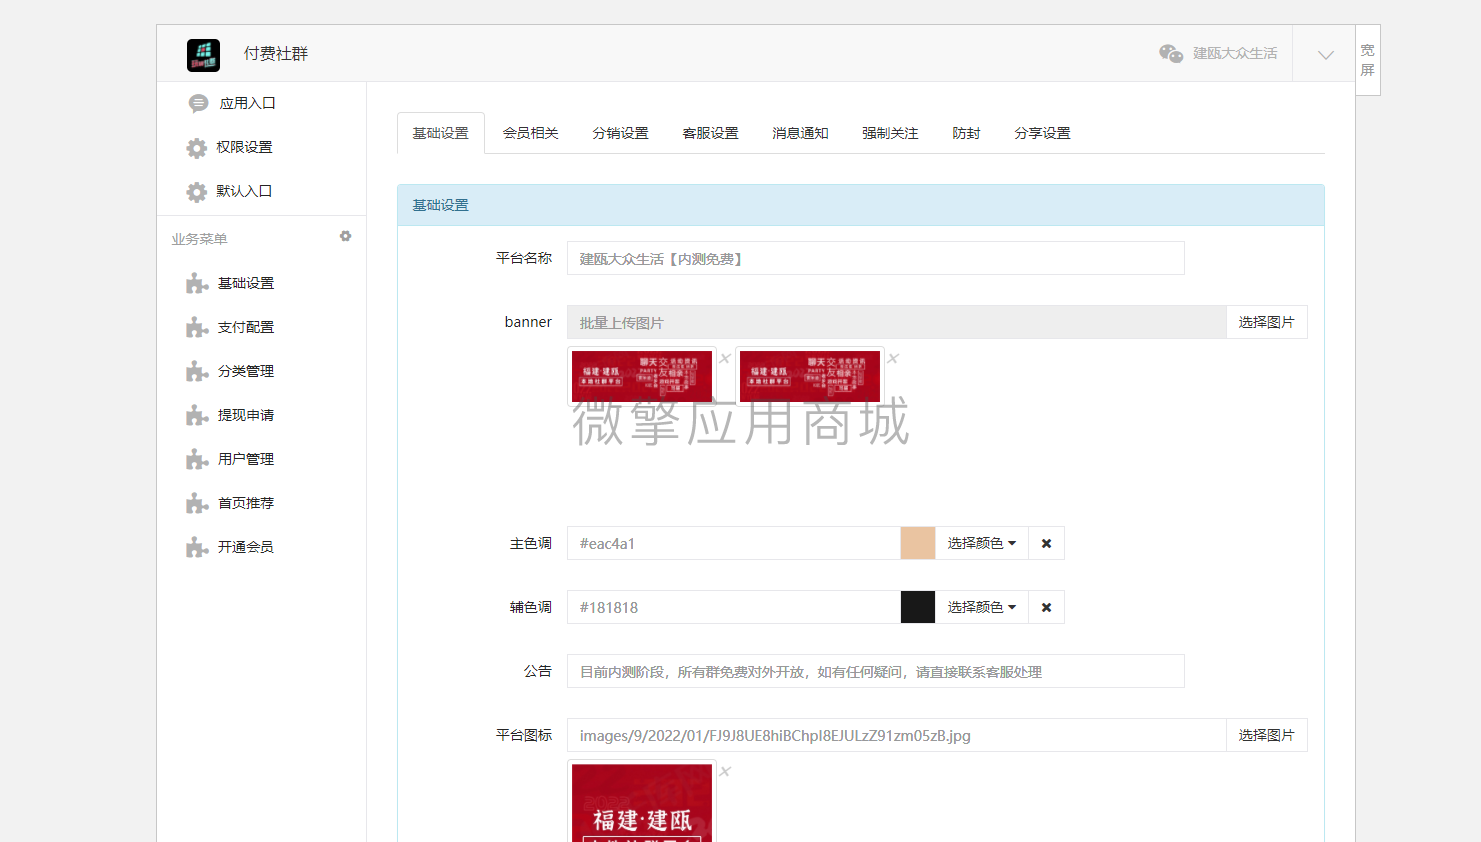Open 默认入口 in the sidebar
This screenshot has height=842, width=1481.
(x=244, y=191)
